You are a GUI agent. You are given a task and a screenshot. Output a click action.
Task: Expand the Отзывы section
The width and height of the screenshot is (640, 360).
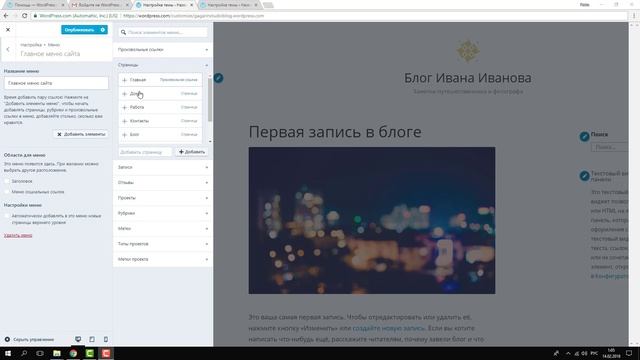[163, 182]
